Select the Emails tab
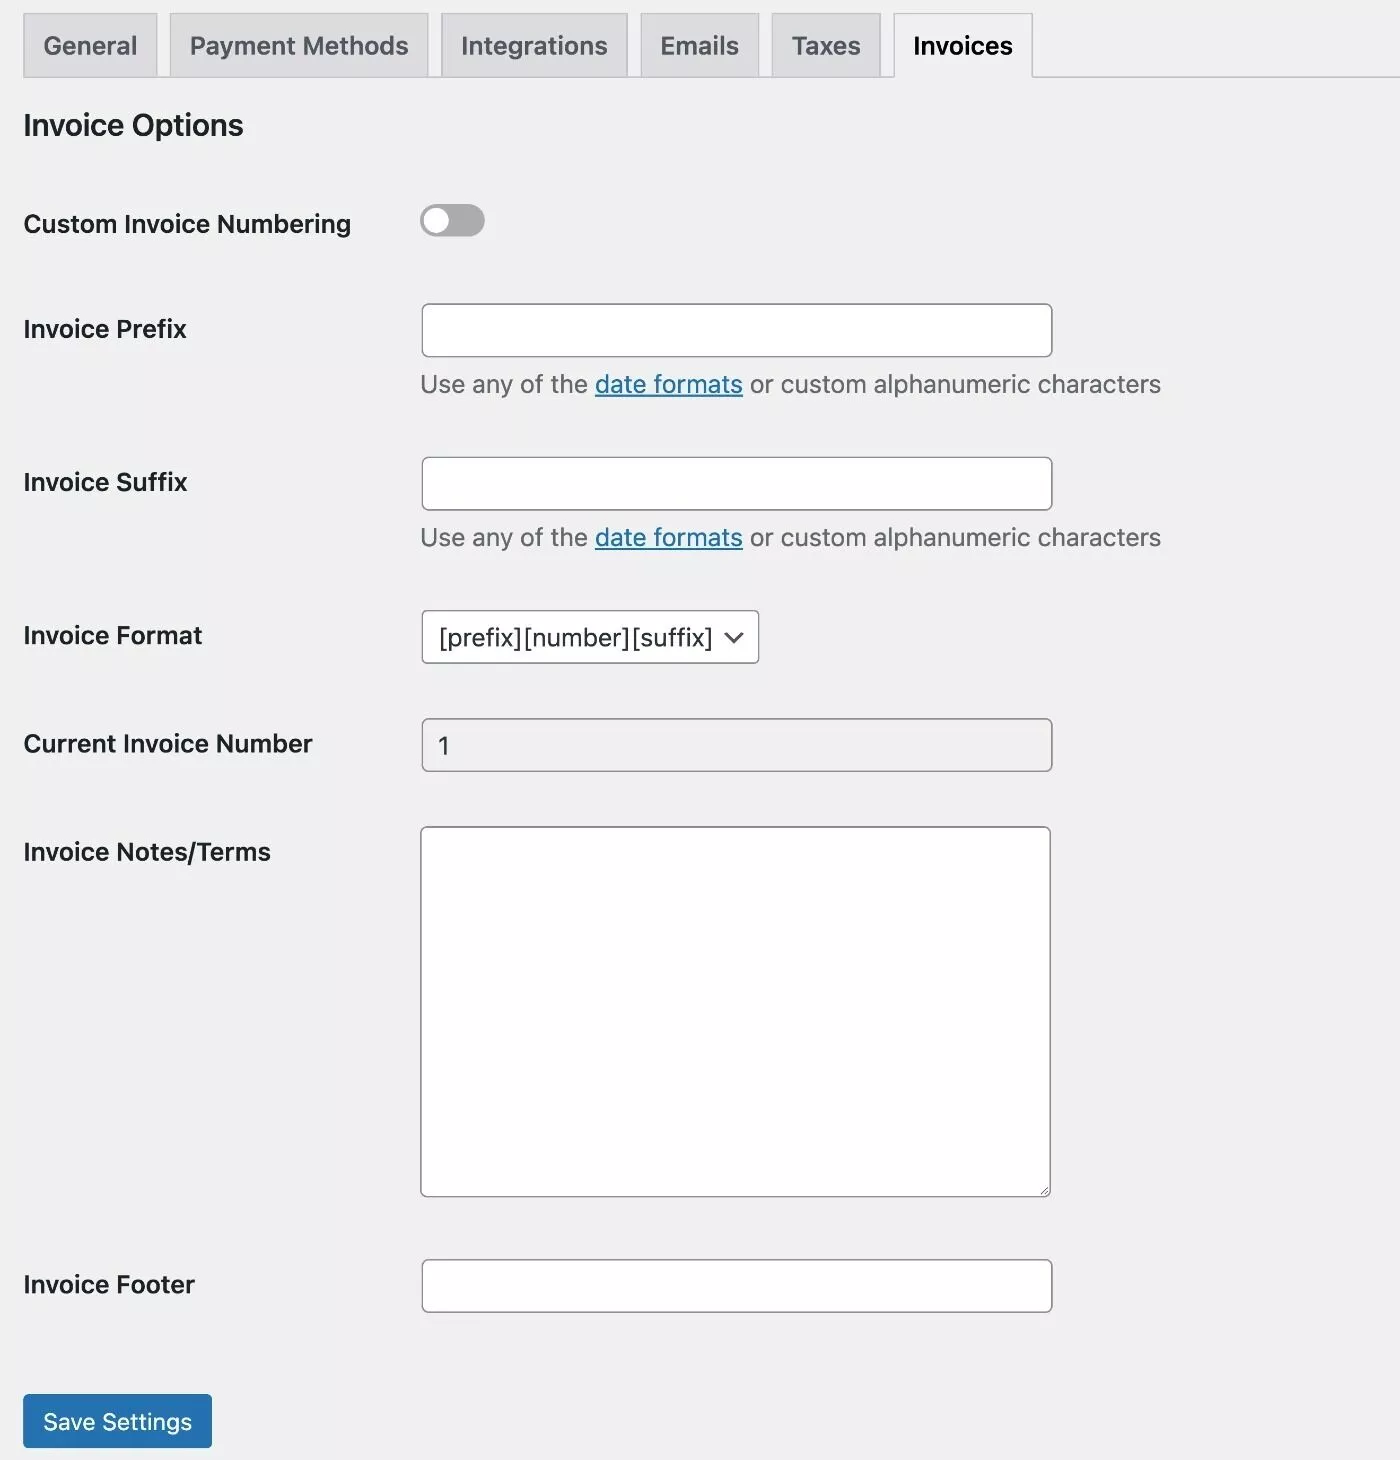 coord(699,46)
